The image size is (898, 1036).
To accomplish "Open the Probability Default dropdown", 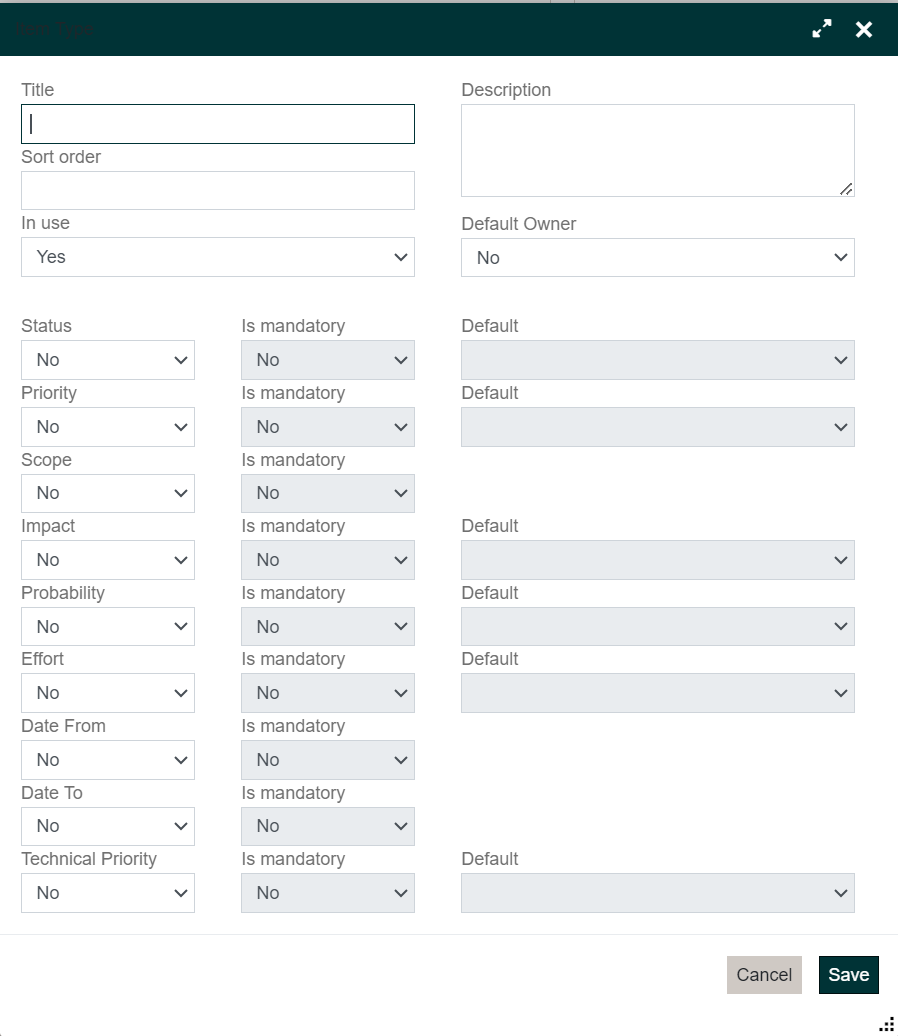I will (x=657, y=626).
